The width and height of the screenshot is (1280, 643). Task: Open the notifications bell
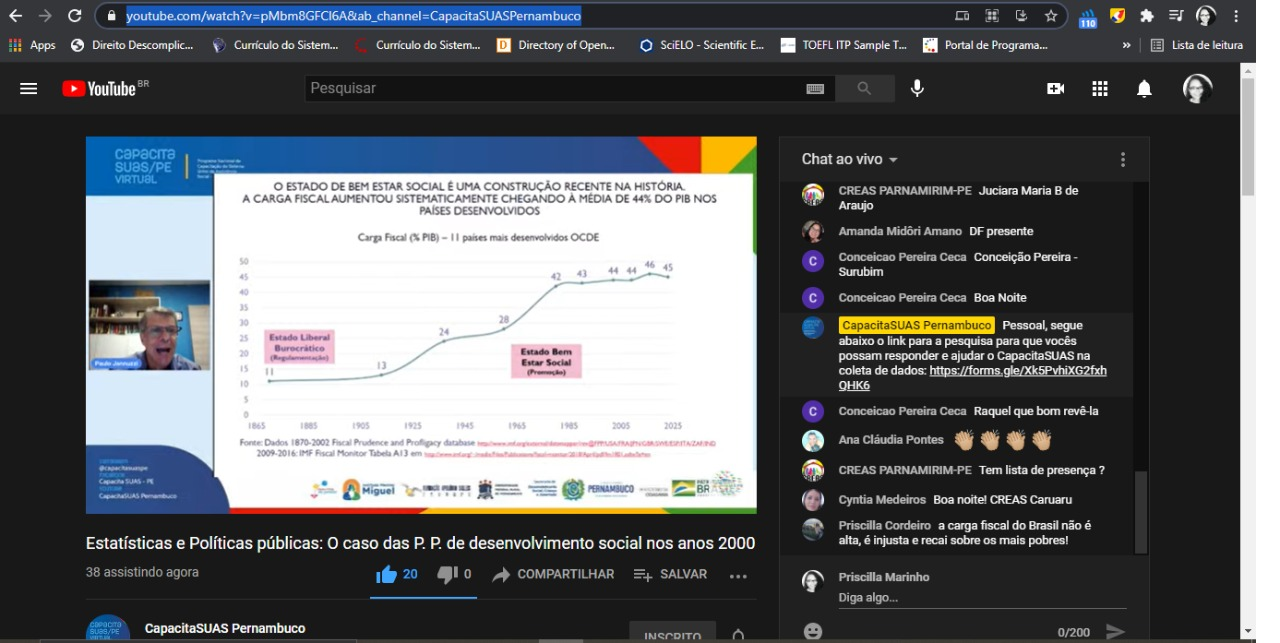tap(1144, 88)
